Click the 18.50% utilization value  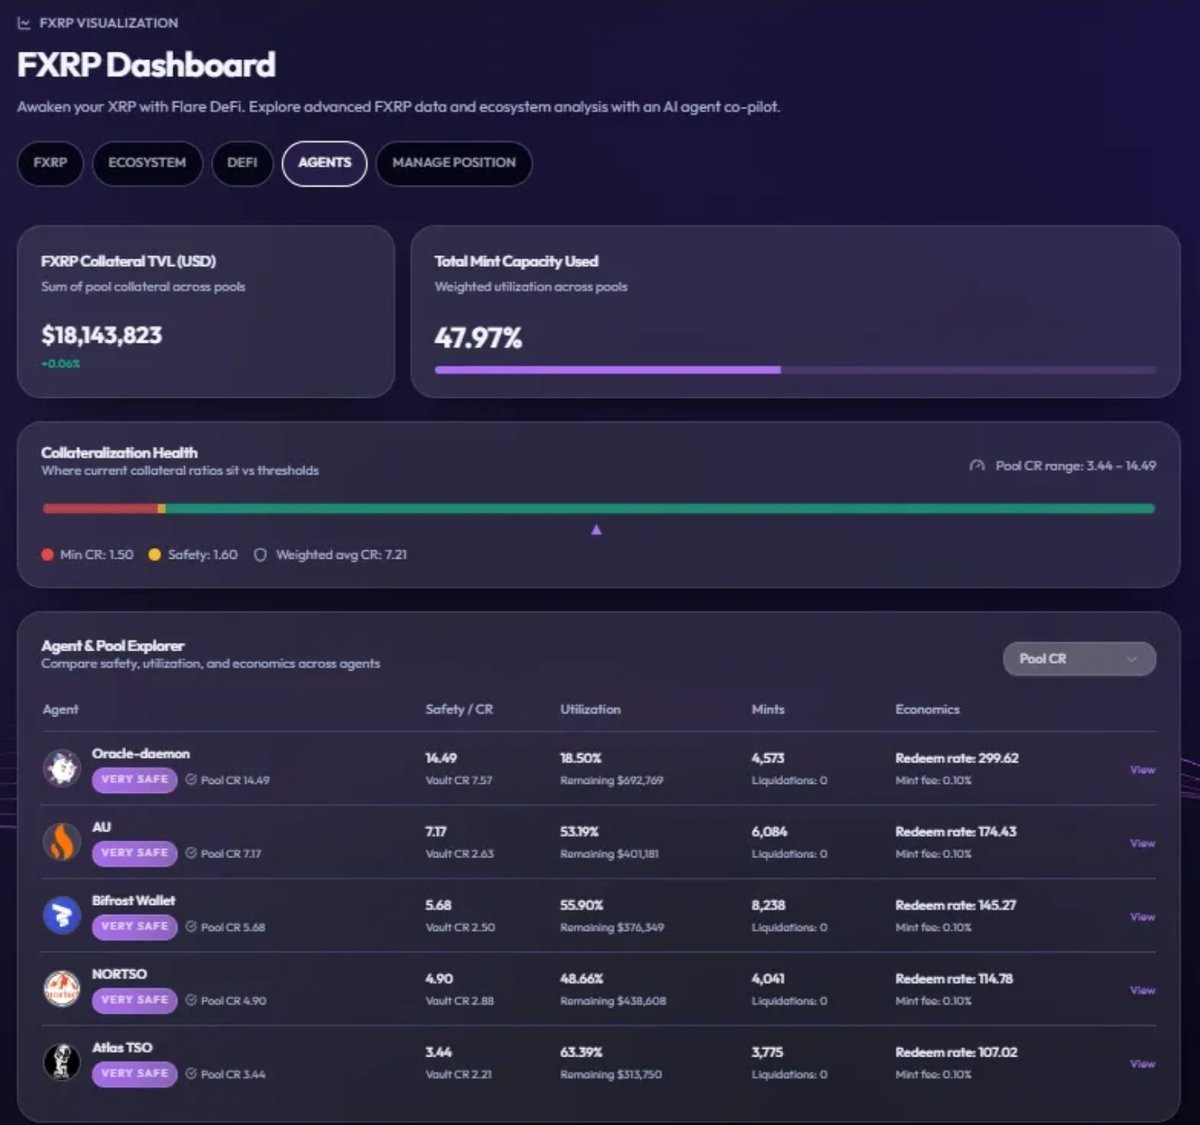[x=581, y=758]
